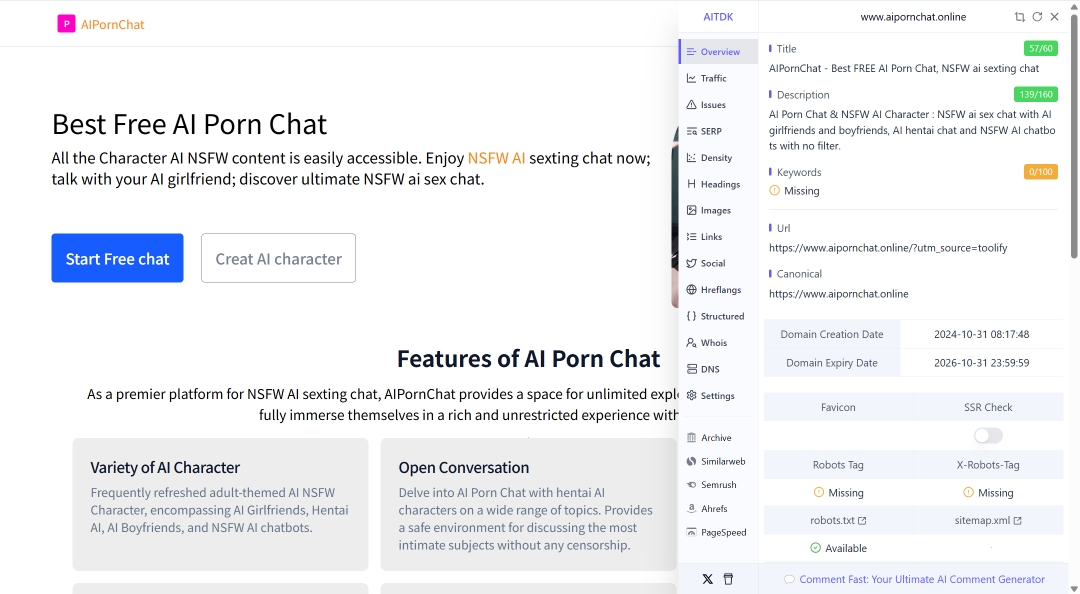This screenshot has width=1080, height=594.
Task: Click the panel's vertical scrollbar
Action: [1074, 138]
